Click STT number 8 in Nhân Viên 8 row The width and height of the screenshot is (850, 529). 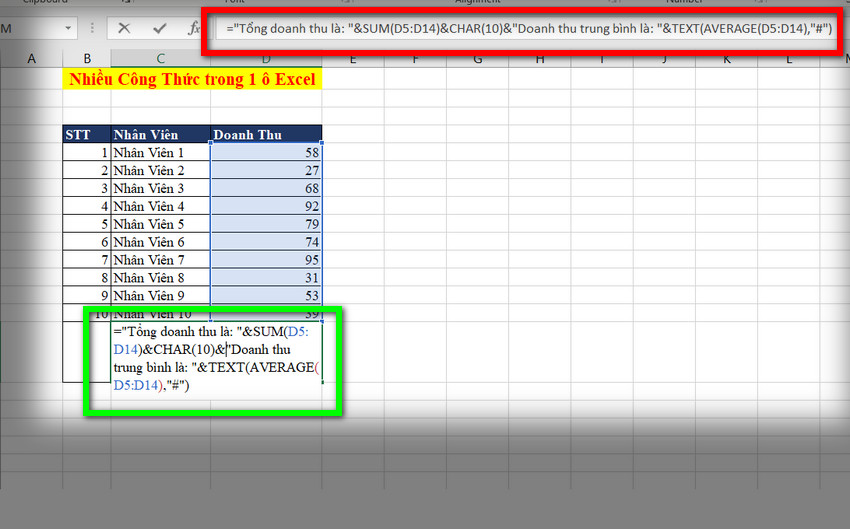coord(87,278)
